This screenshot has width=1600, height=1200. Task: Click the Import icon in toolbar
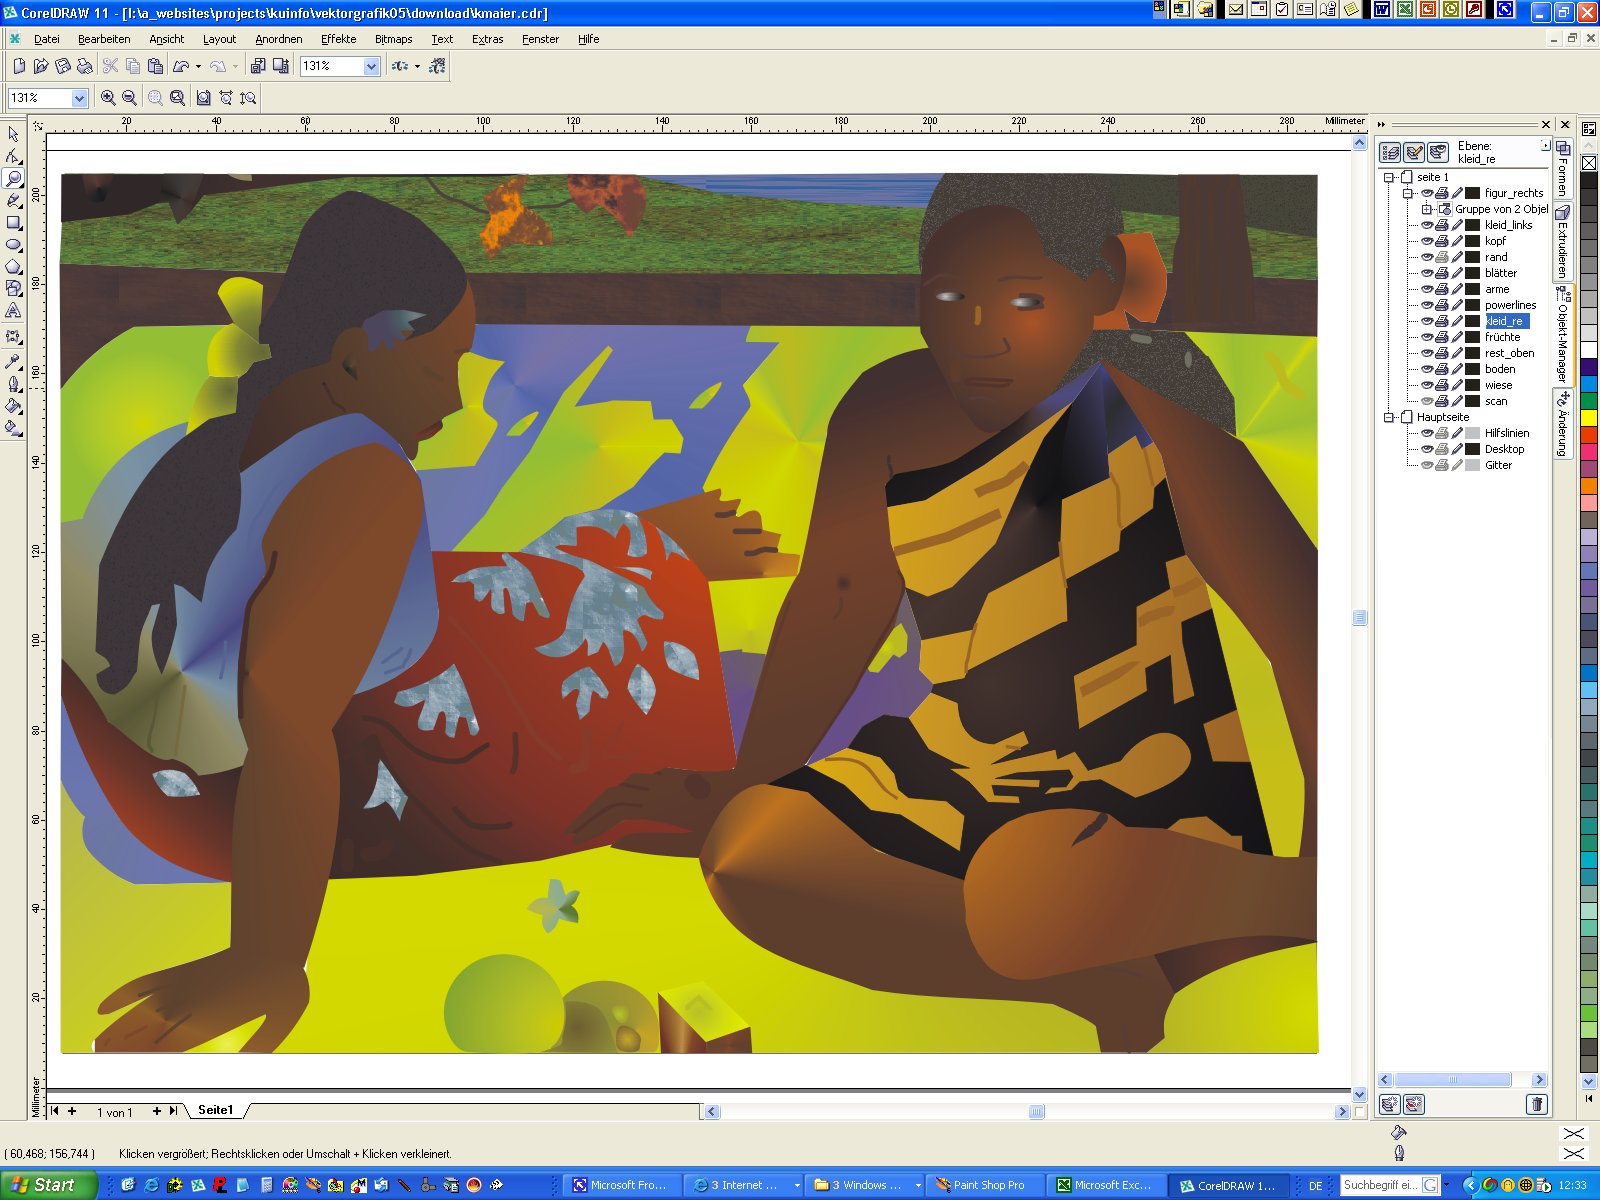click(x=258, y=66)
